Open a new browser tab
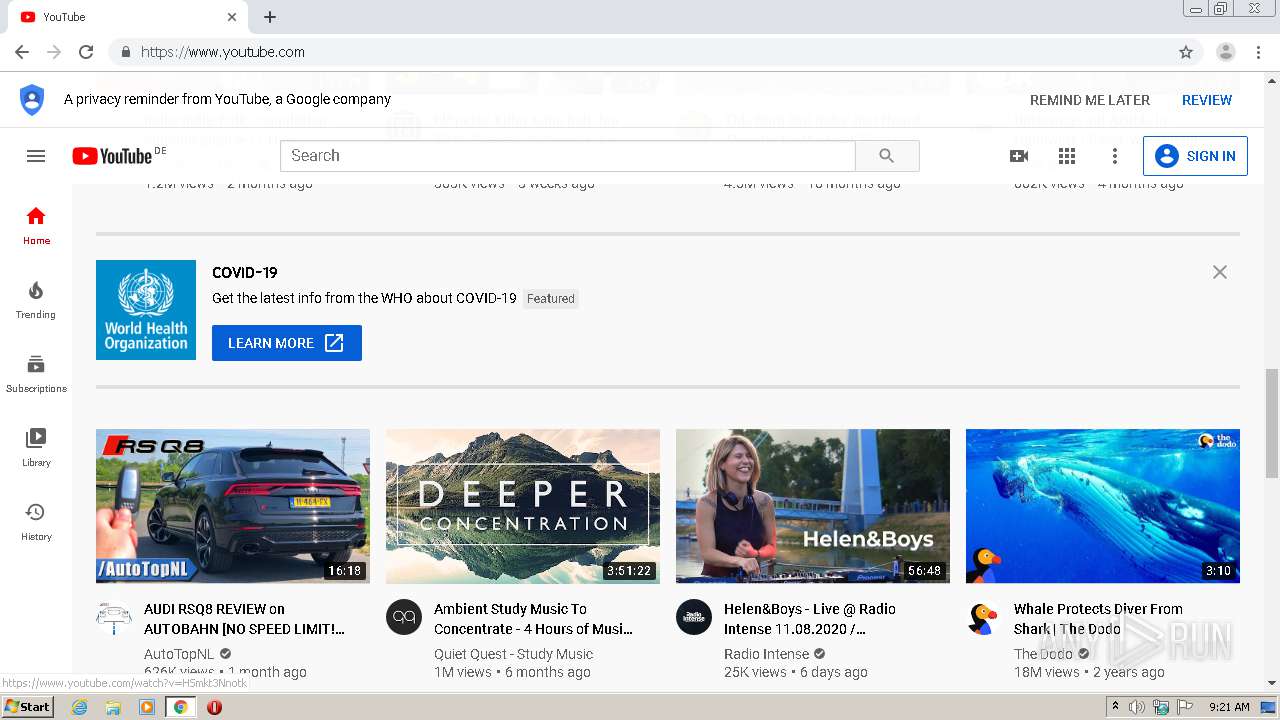Viewport: 1280px width, 720px height. tap(270, 17)
